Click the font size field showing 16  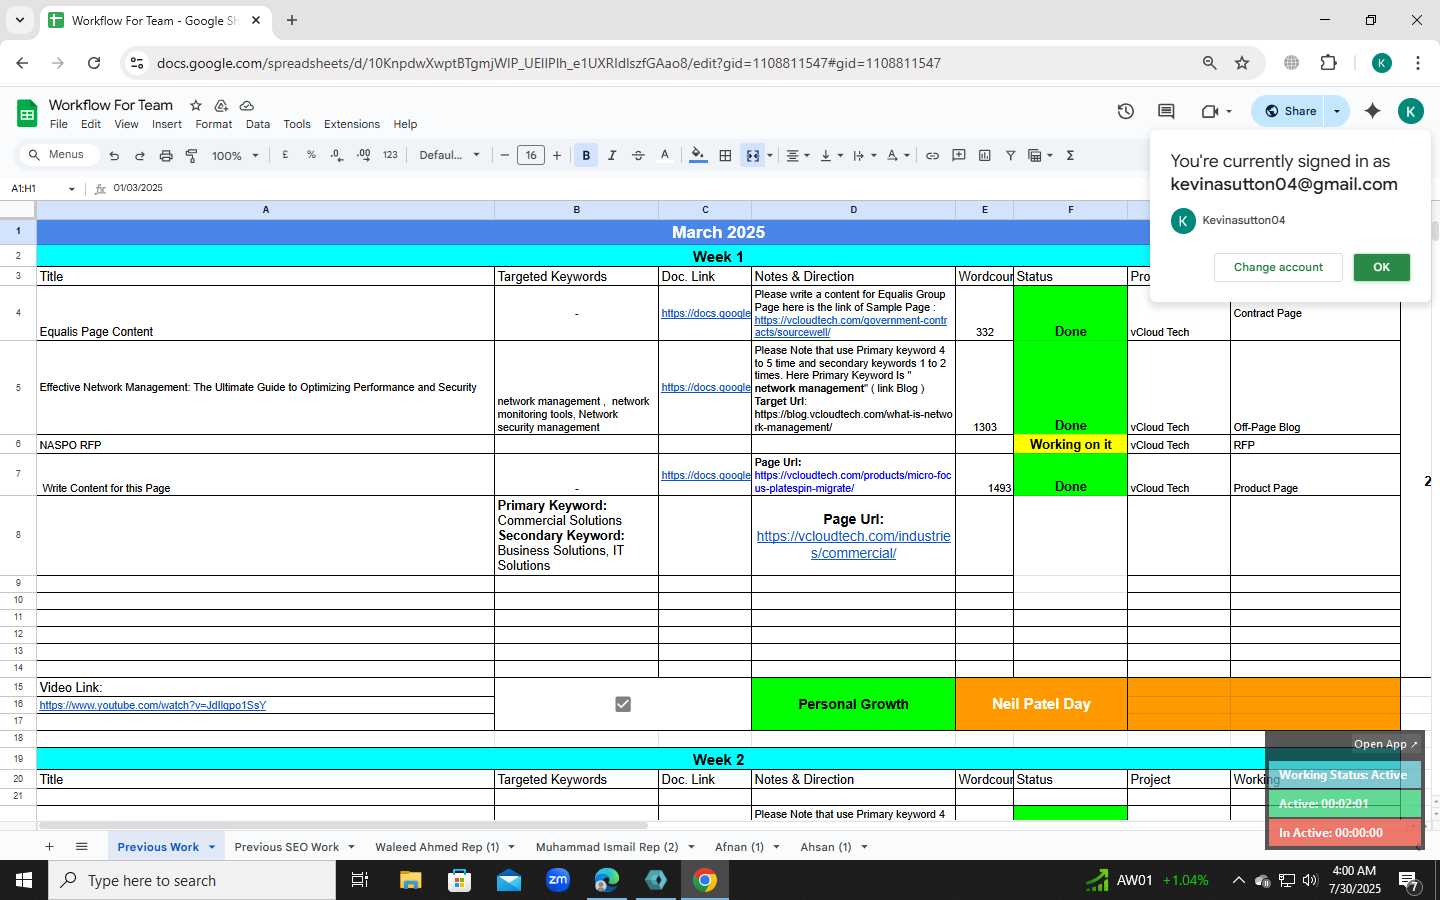531,155
